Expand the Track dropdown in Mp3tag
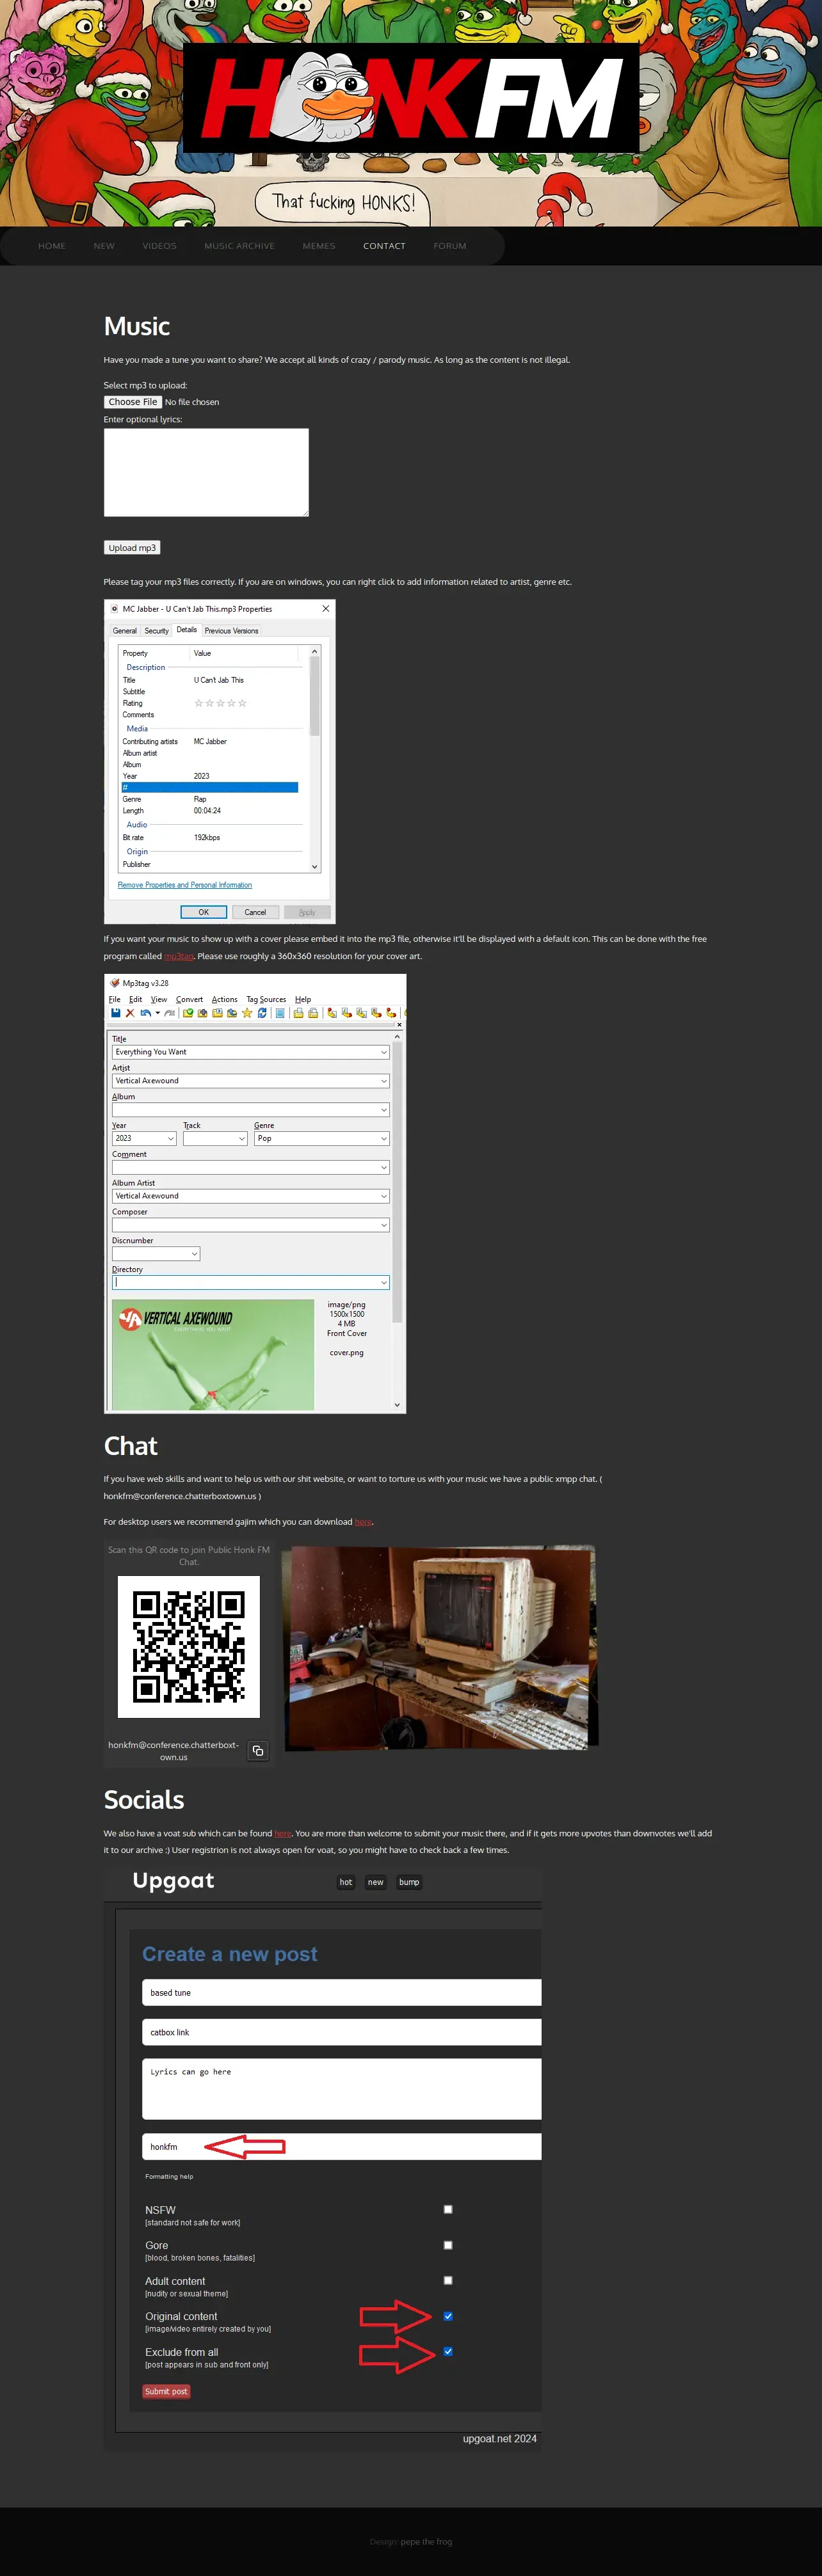The height and width of the screenshot is (2576, 822). click(x=242, y=1139)
